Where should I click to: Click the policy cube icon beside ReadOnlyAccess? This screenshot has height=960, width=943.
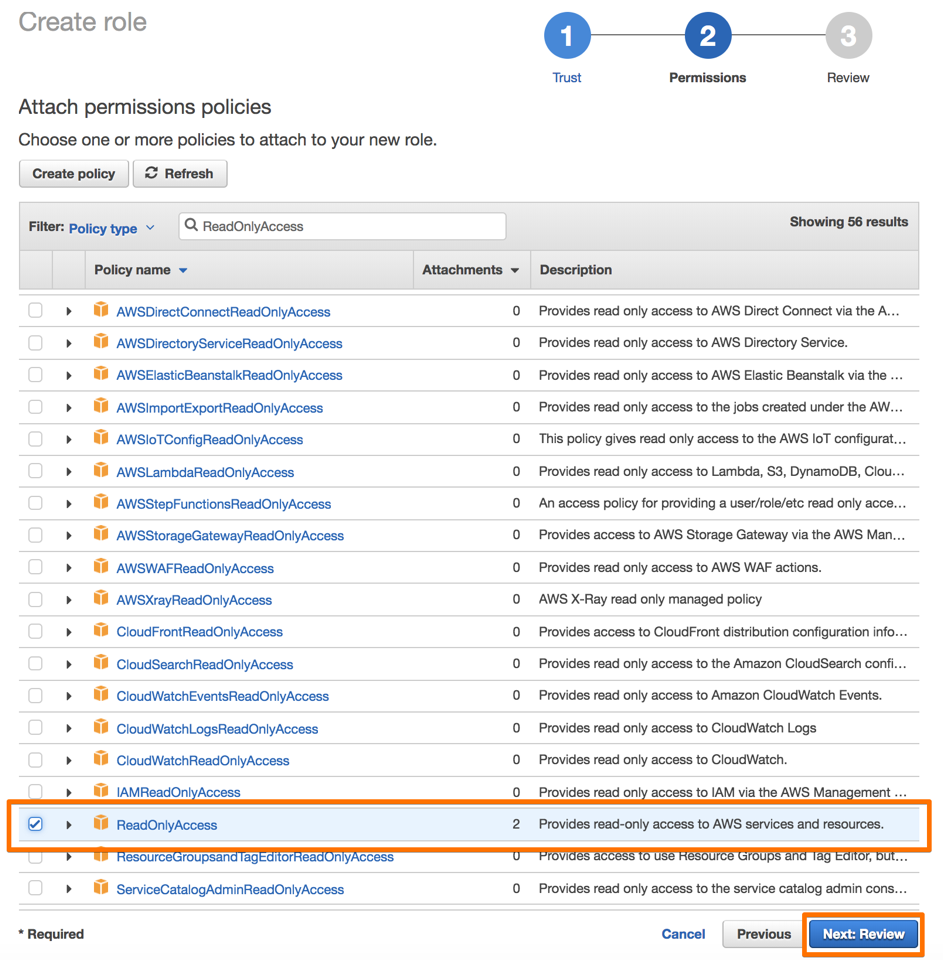[101, 824]
